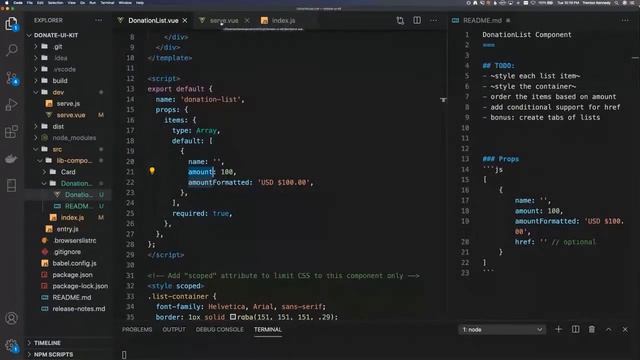Click 'amountFormatted' on editor line 22

point(220,182)
